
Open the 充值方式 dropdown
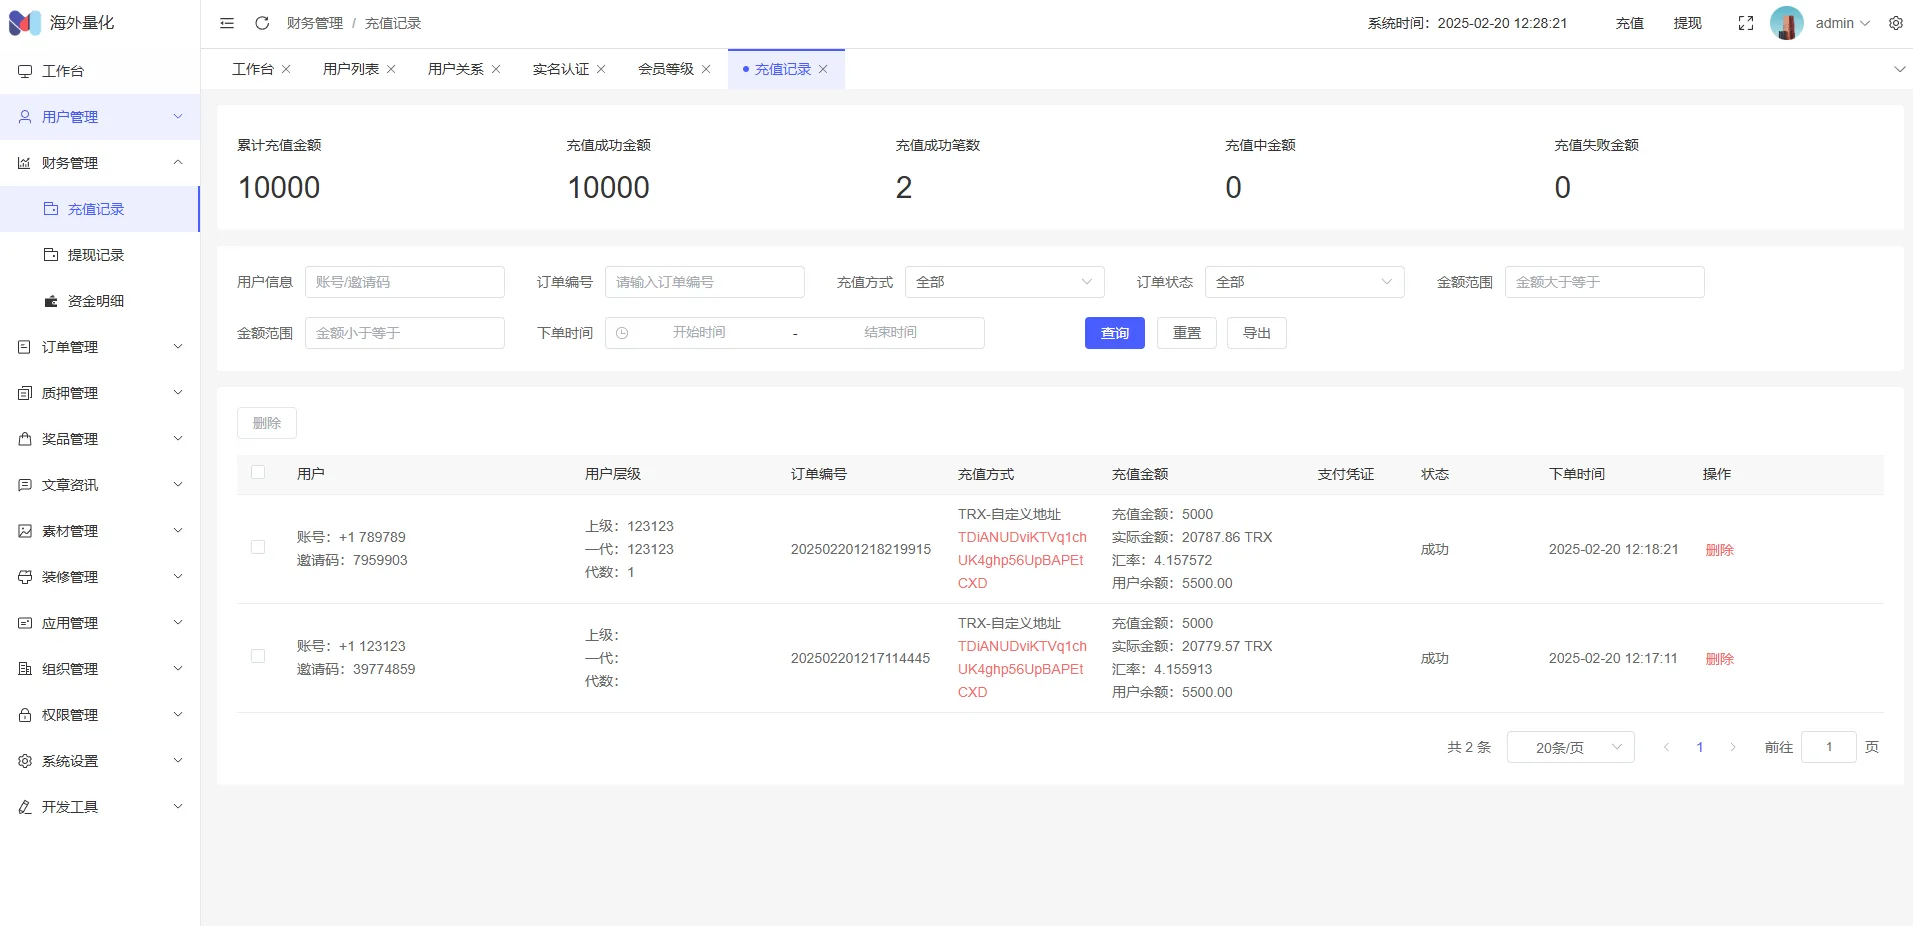point(1004,282)
